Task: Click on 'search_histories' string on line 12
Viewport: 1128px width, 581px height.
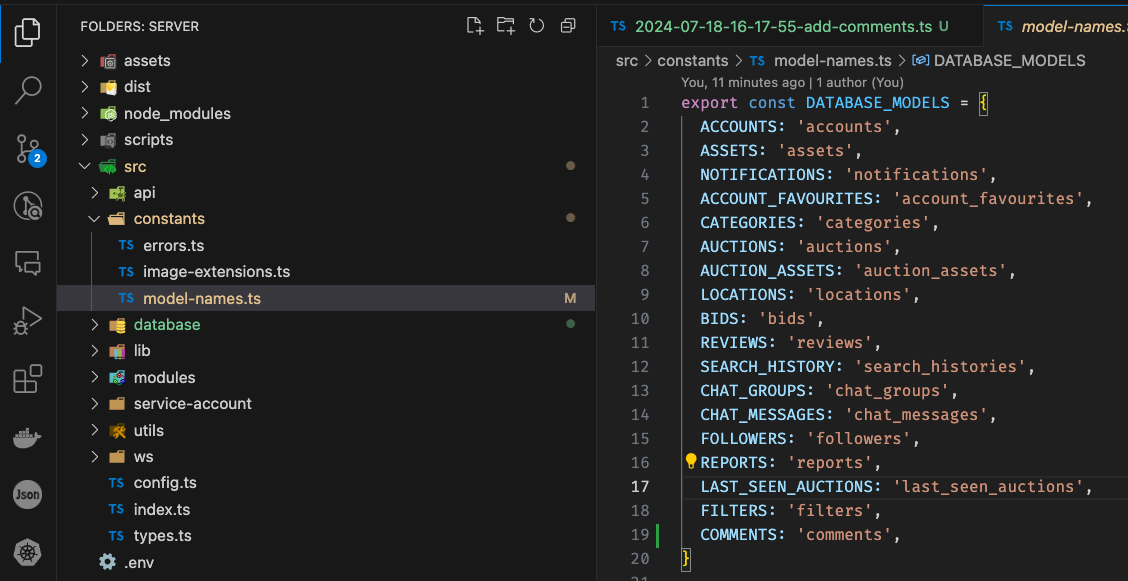Action: click(x=940, y=367)
